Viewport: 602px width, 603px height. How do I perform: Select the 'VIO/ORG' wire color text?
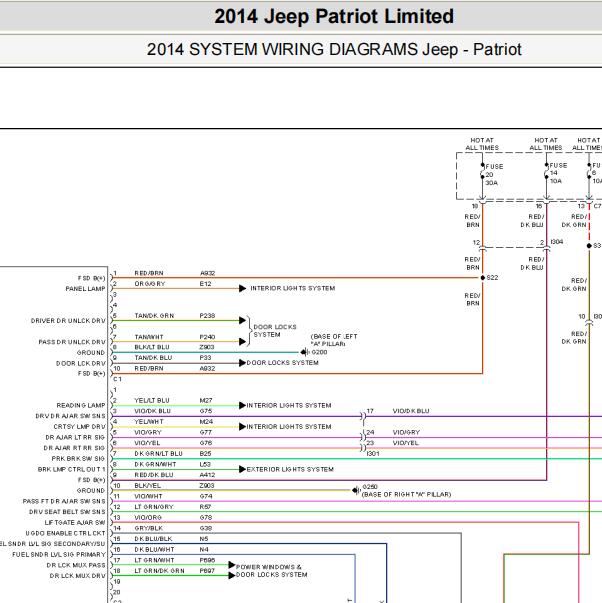pyautogui.click(x=148, y=518)
